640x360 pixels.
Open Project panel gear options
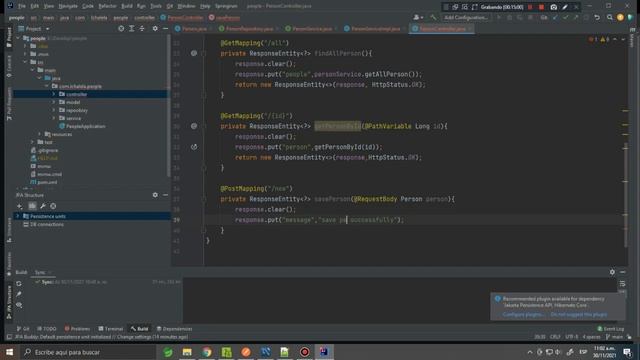155,29
